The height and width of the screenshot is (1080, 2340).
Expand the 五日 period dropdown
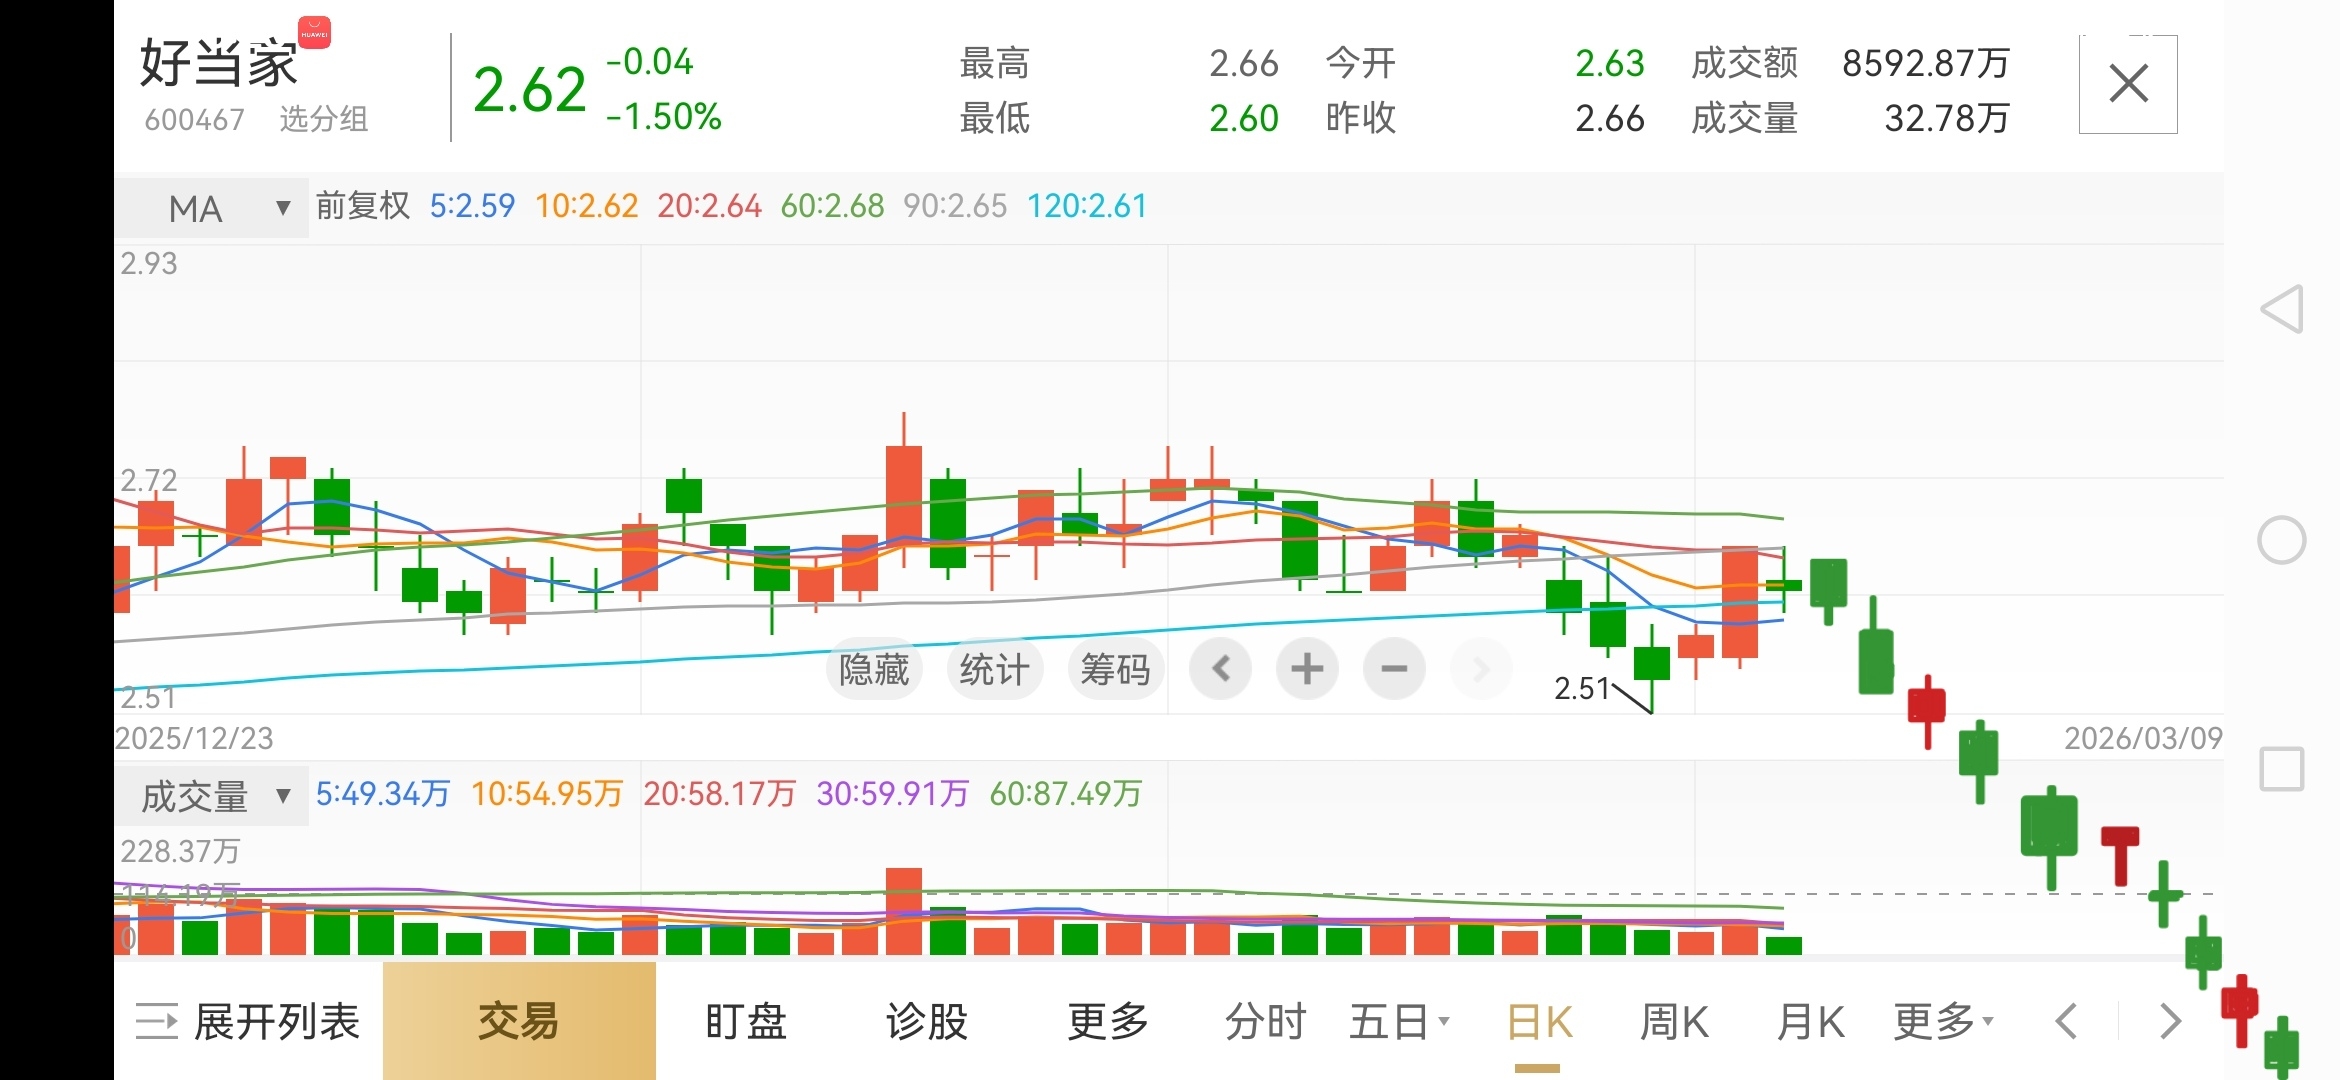[x=1399, y=1022]
